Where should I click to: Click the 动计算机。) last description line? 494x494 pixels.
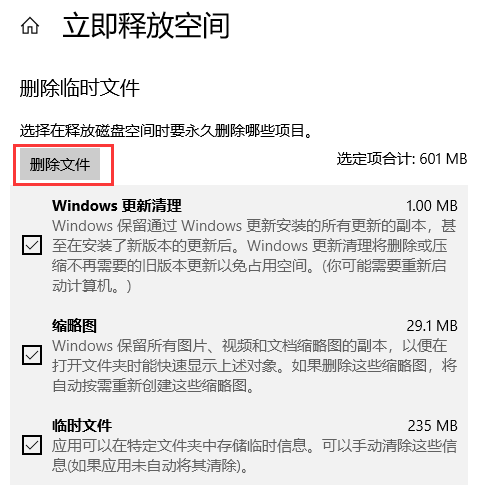click(x=92, y=286)
